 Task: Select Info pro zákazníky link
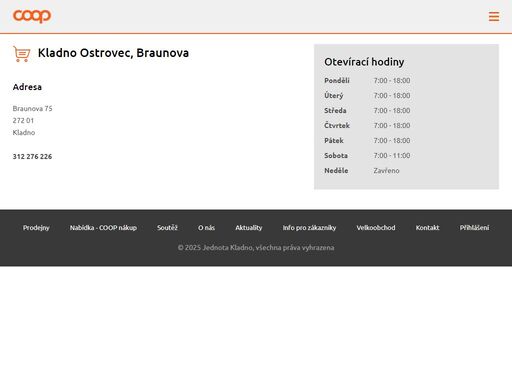tap(309, 228)
